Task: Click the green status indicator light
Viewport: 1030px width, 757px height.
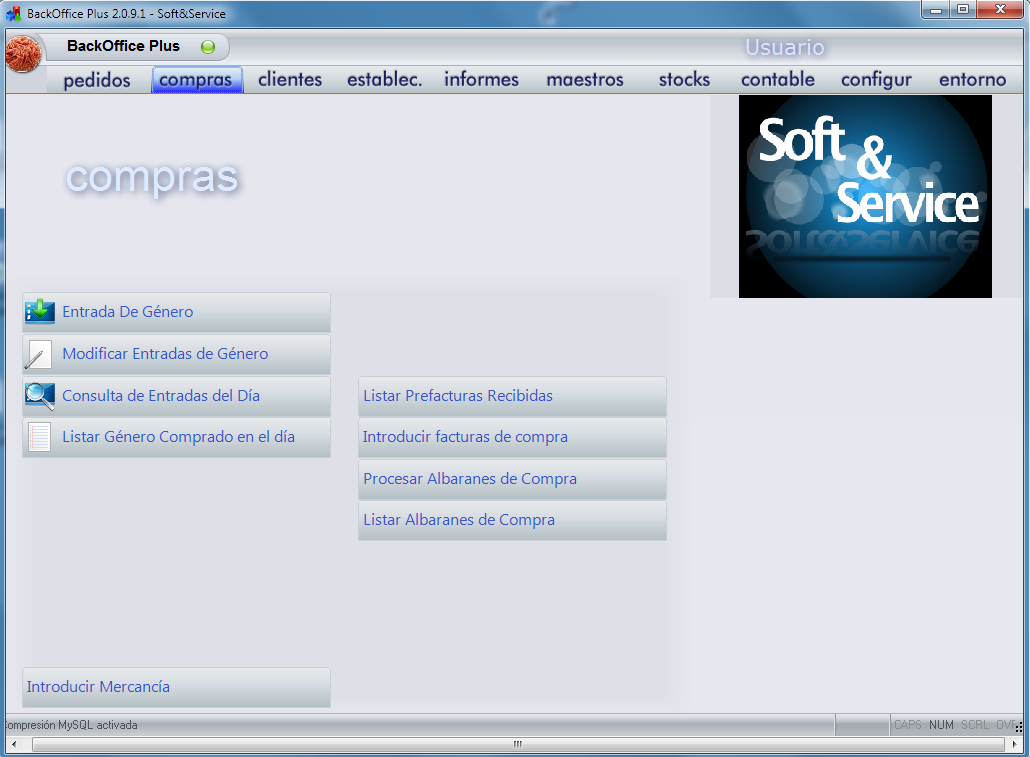Action: (208, 47)
